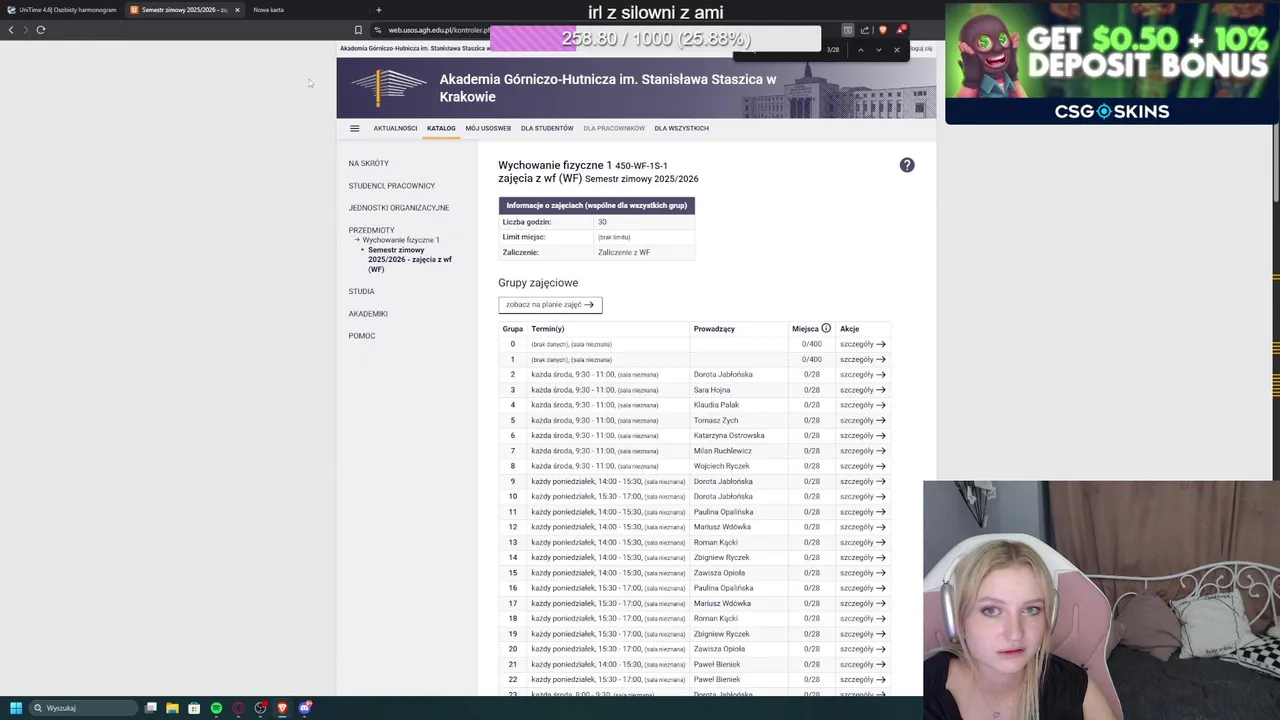Click the Brave browser icon on the taskbar
Screen dimensions: 1280x720
[x=282, y=708]
